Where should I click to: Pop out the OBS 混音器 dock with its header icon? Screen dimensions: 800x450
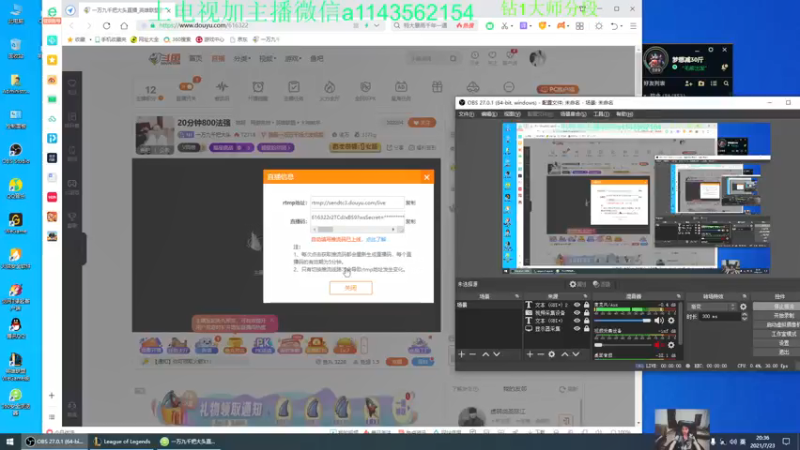click(x=679, y=296)
